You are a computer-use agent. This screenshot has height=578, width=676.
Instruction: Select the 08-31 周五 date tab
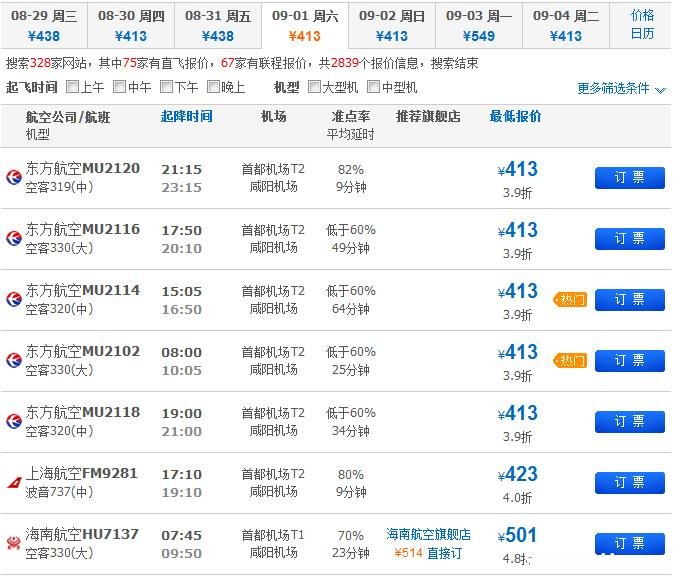(x=218, y=25)
